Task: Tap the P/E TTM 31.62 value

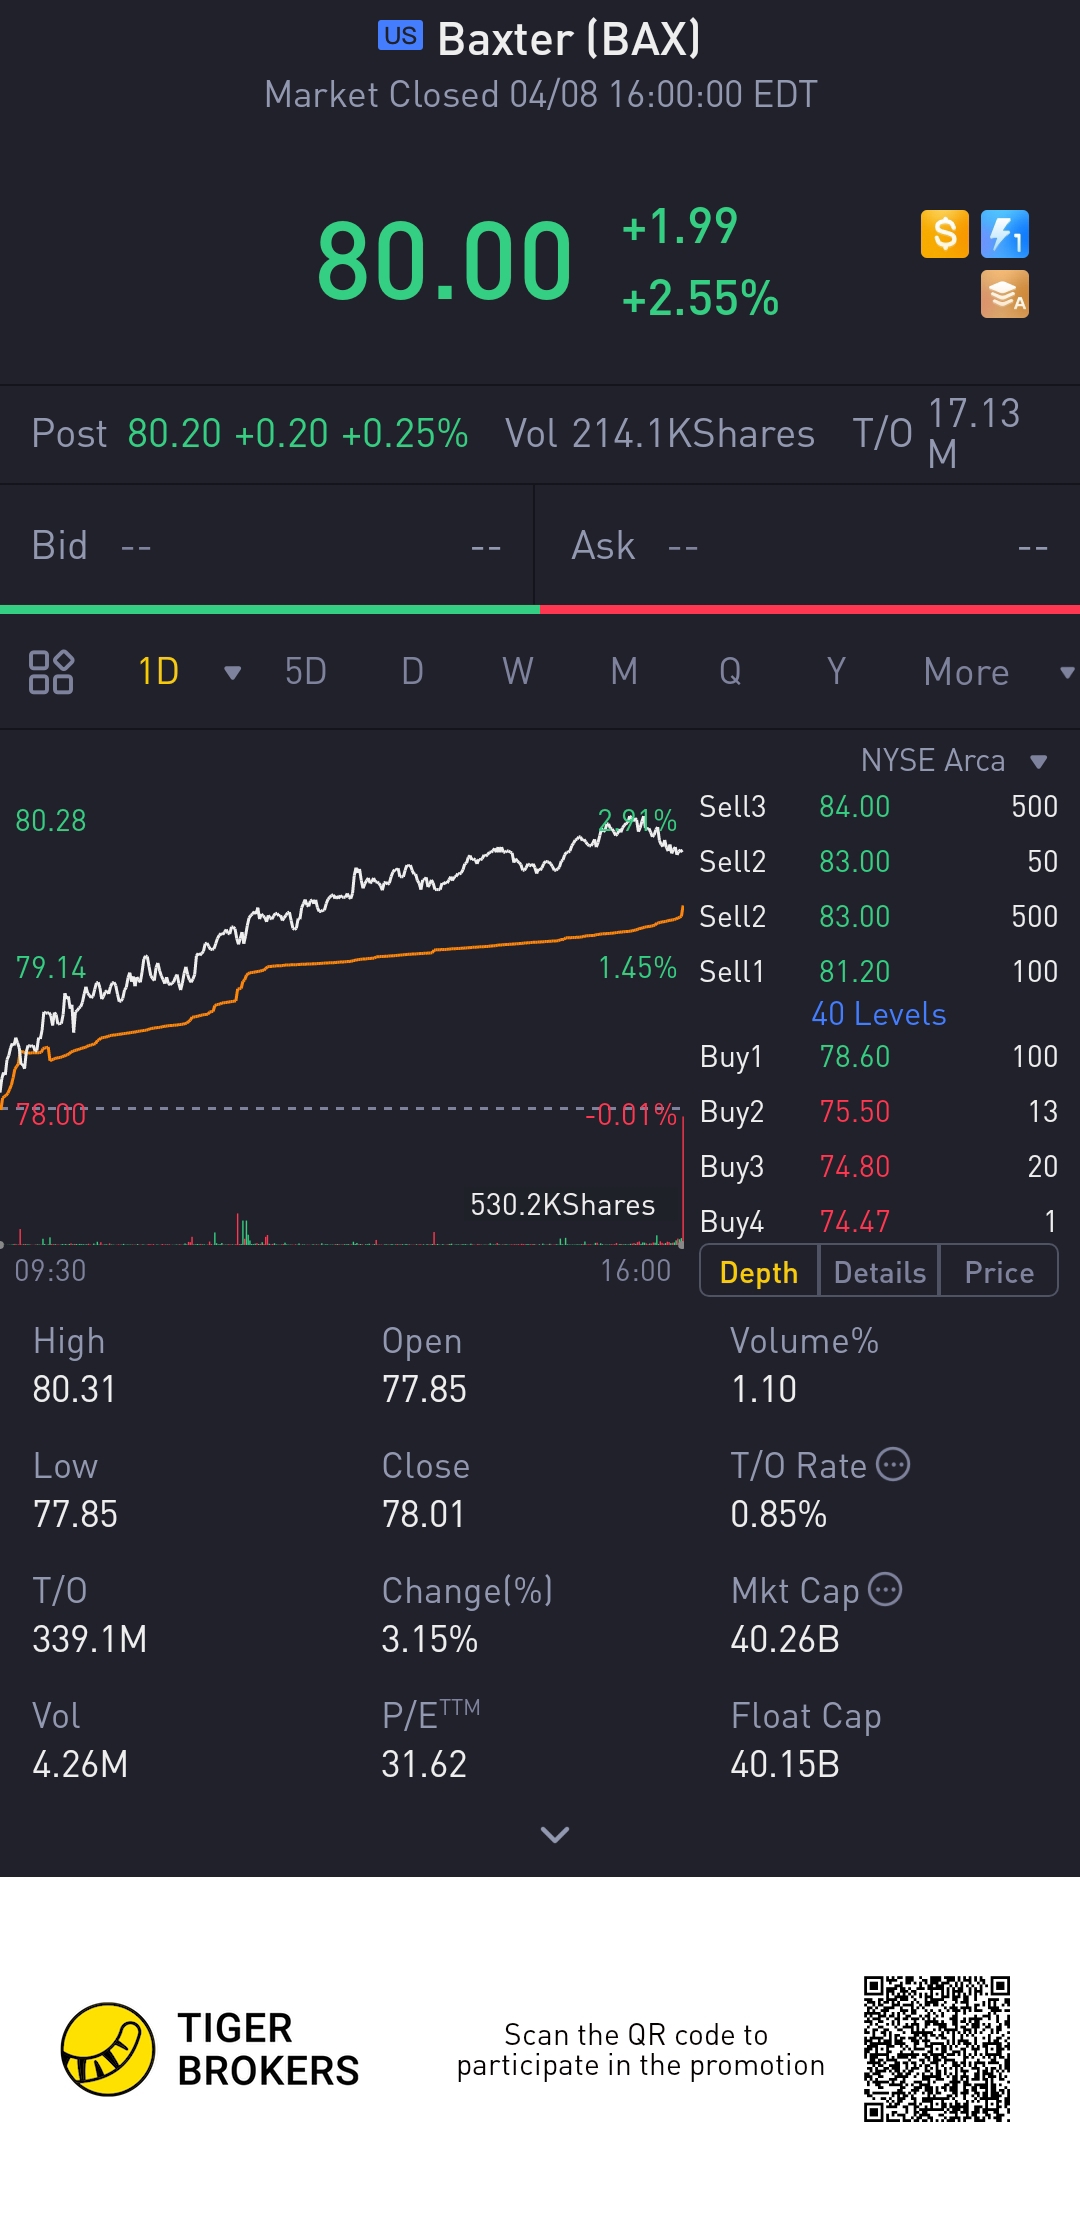Action: (424, 1765)
